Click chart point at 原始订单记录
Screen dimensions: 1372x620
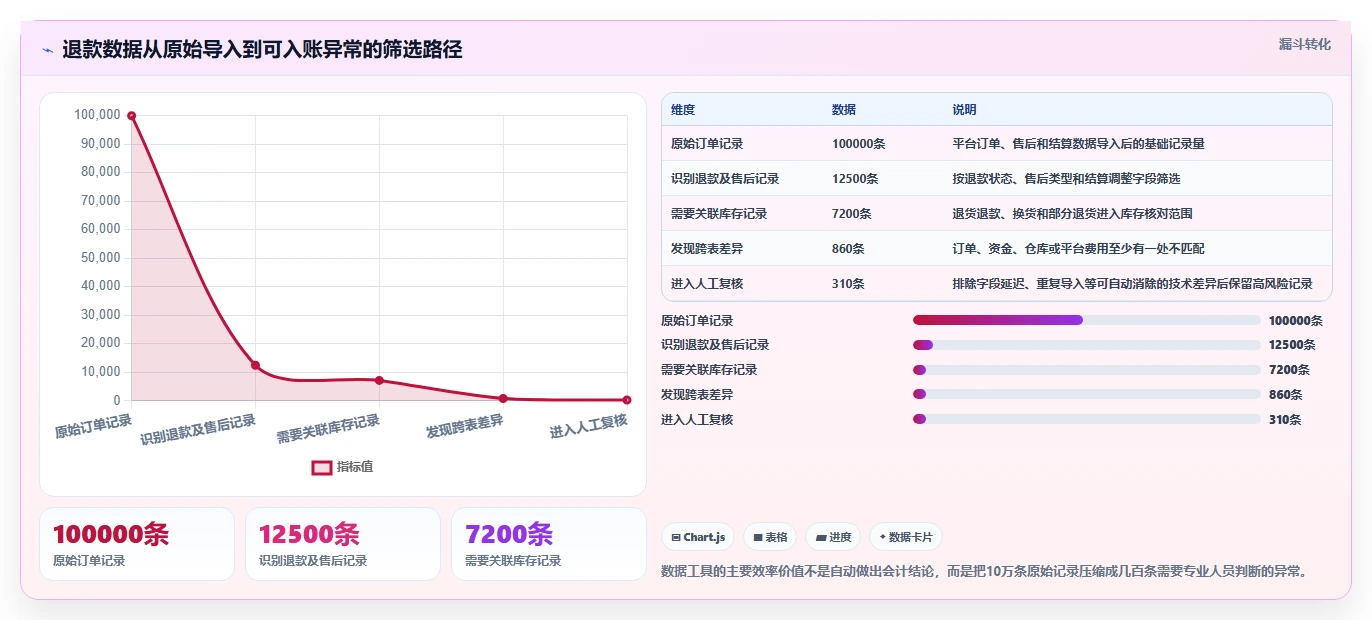(x=131, y=116)
